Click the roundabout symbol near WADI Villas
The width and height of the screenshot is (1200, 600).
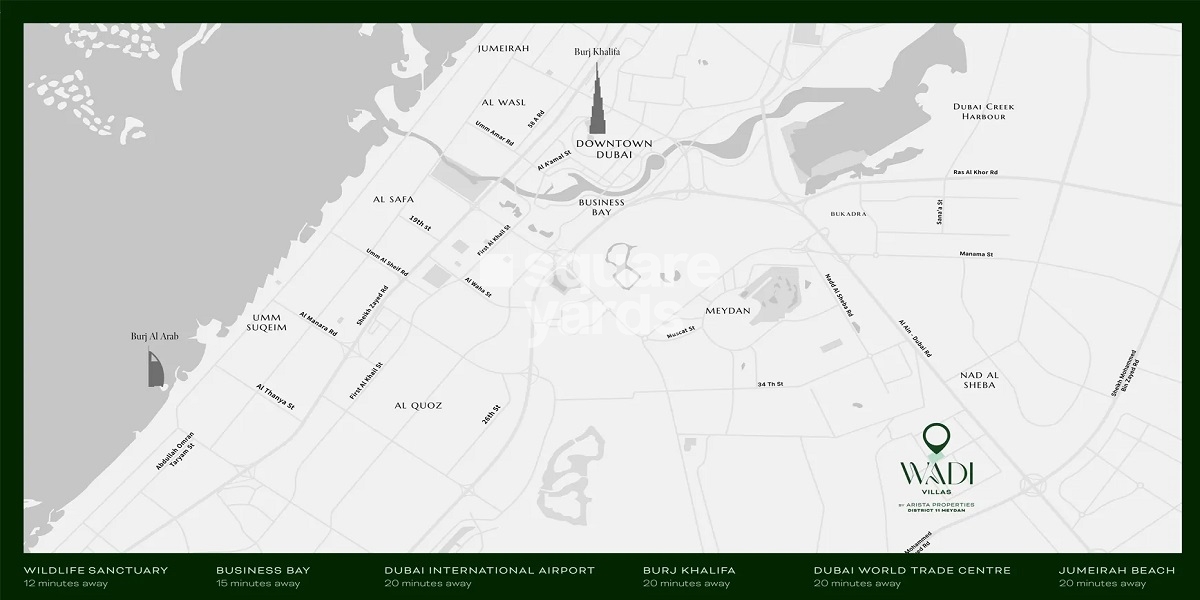click(1032, 484)
